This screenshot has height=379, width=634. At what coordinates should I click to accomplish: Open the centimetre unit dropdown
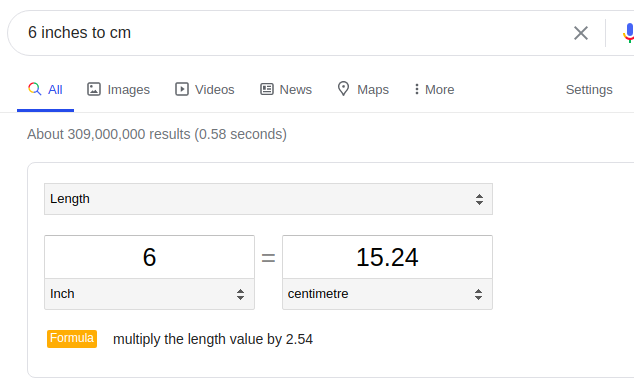387,294
